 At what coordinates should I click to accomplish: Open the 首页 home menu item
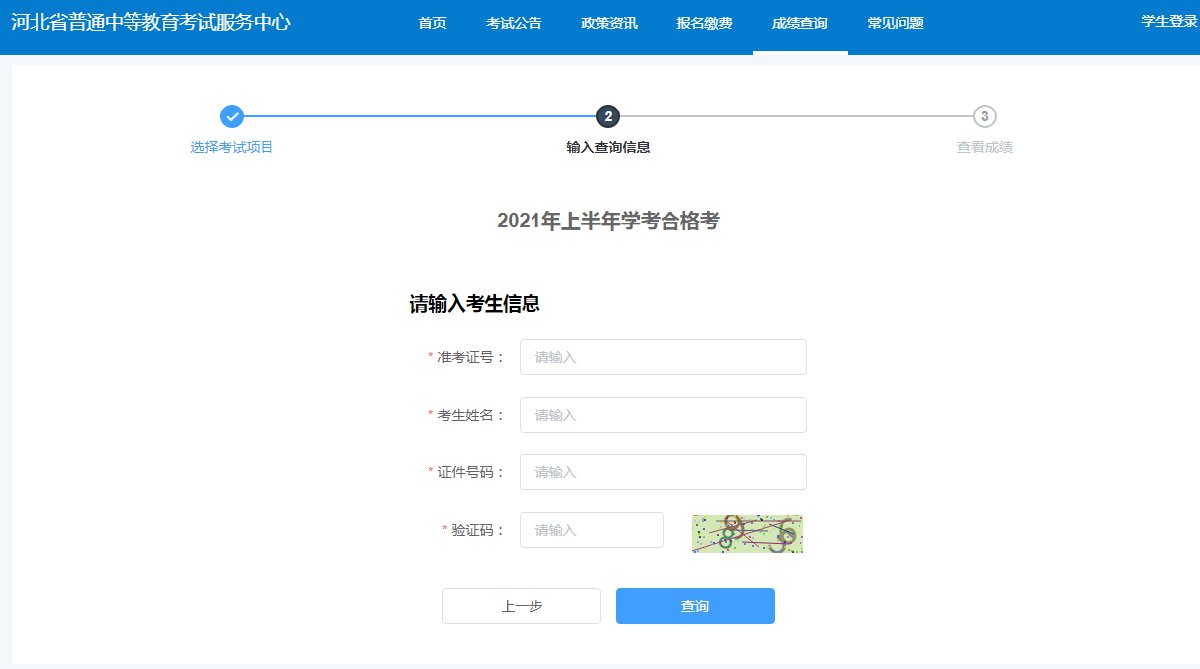(x=432, y=23)
